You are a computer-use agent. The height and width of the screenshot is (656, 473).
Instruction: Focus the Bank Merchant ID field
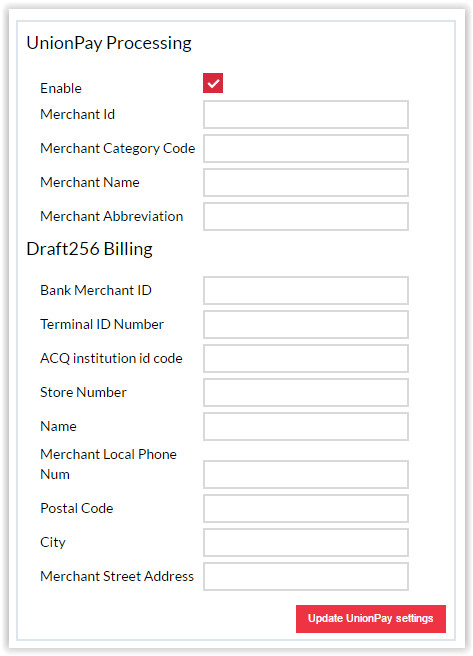click(x=306, y=290)
